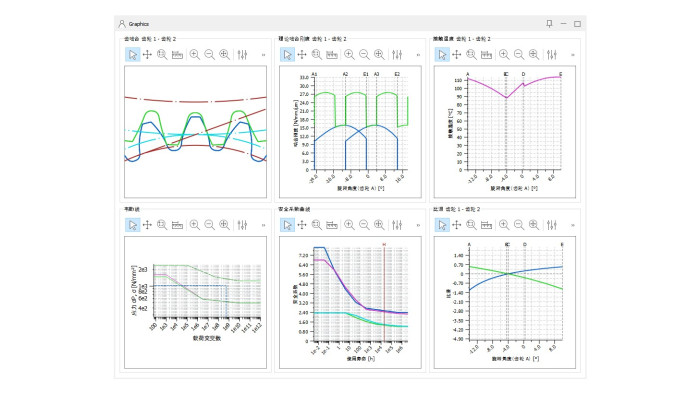Fit the safety factor curve chart to view
The height and width of the screenshot is (393, 700).
pyautogui.click(x=379, y=225)
